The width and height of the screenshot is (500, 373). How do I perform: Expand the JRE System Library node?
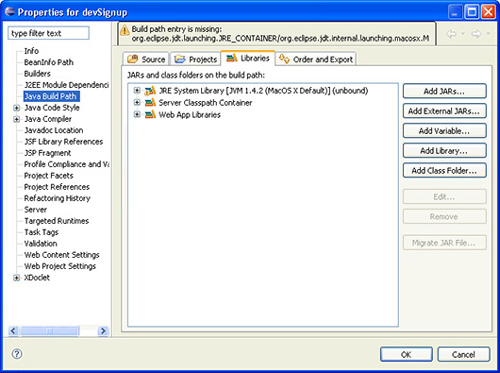click(x=137, y=90)
